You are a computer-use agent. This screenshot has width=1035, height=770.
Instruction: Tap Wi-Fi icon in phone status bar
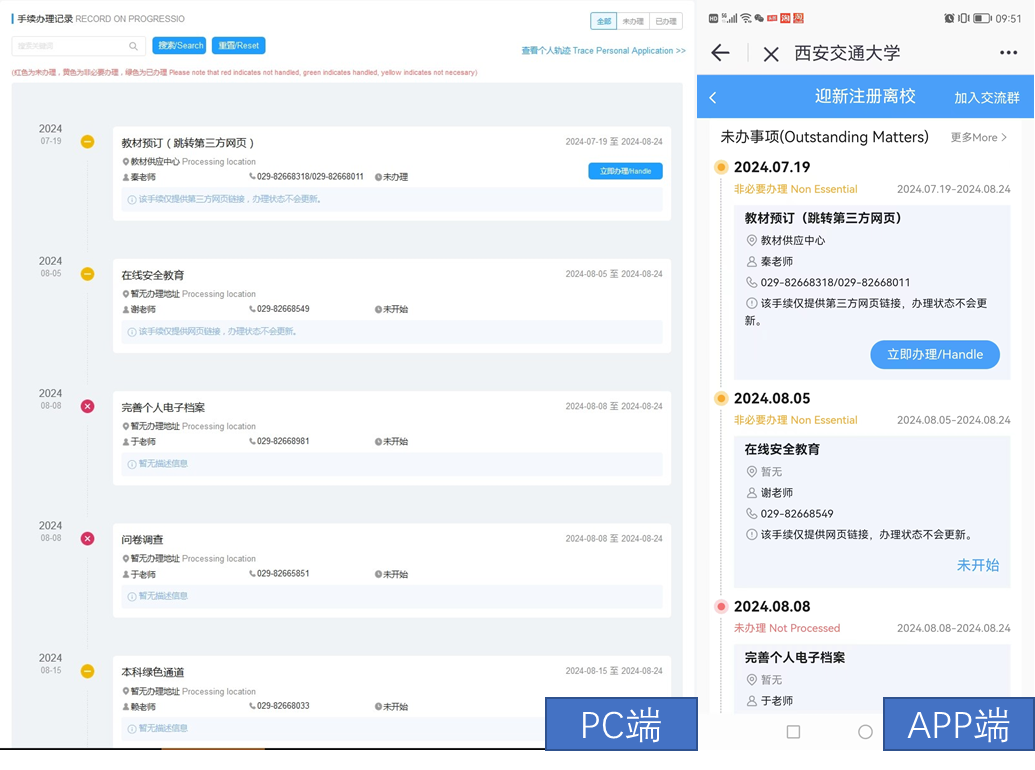[746, 18]
